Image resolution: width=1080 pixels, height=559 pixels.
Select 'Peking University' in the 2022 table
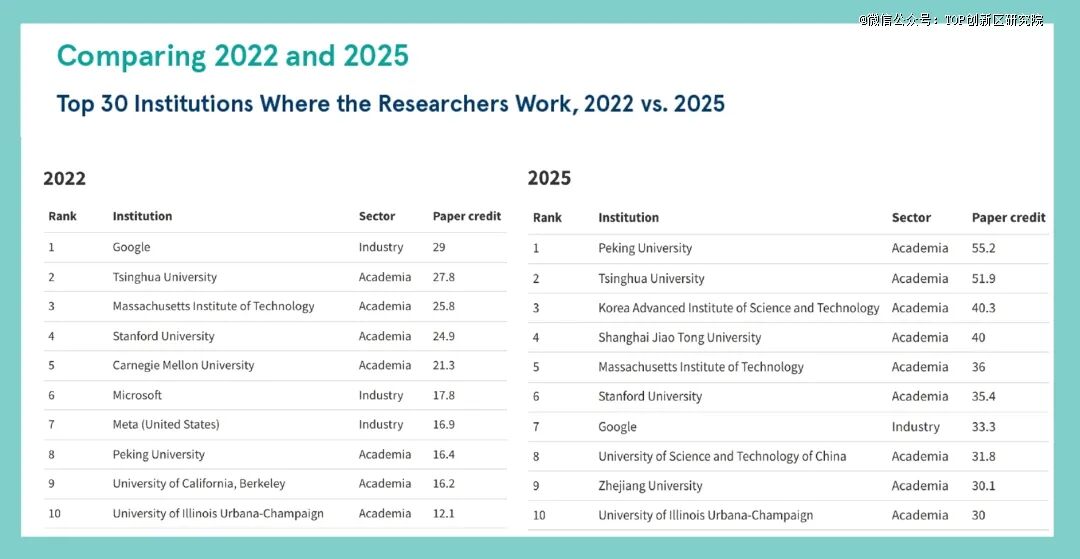pos(159,454)
